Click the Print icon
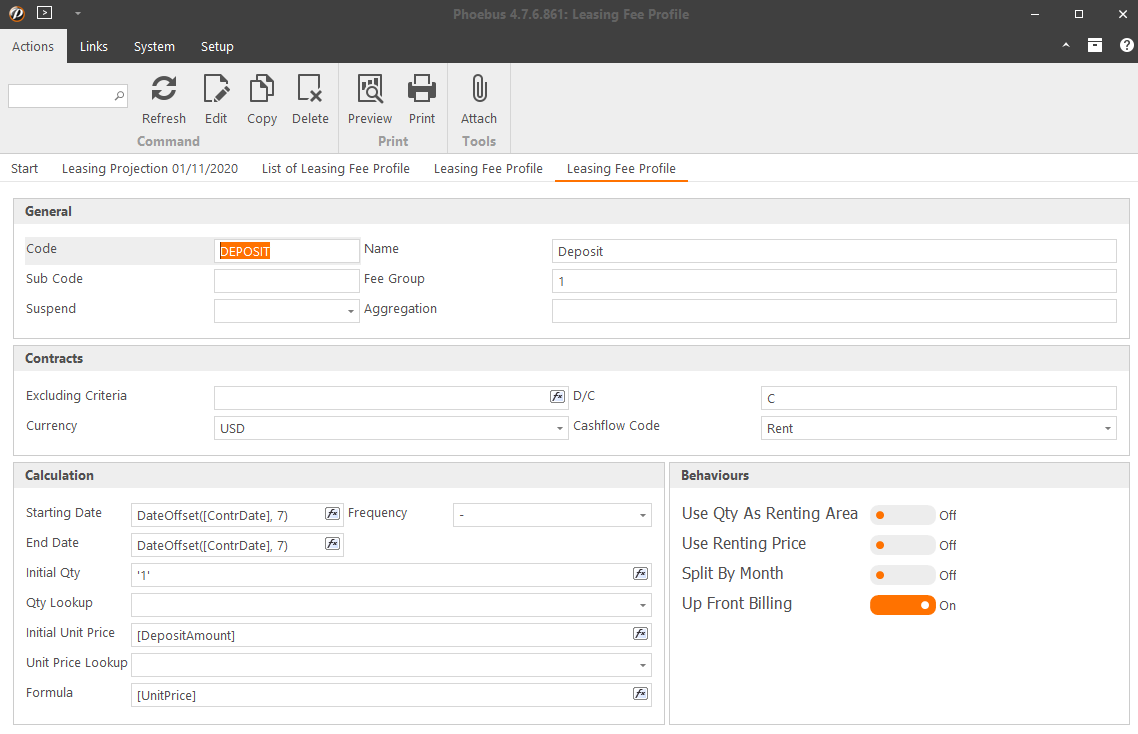The height and width of the screenshot is (734, 1138). coord(422,91)
